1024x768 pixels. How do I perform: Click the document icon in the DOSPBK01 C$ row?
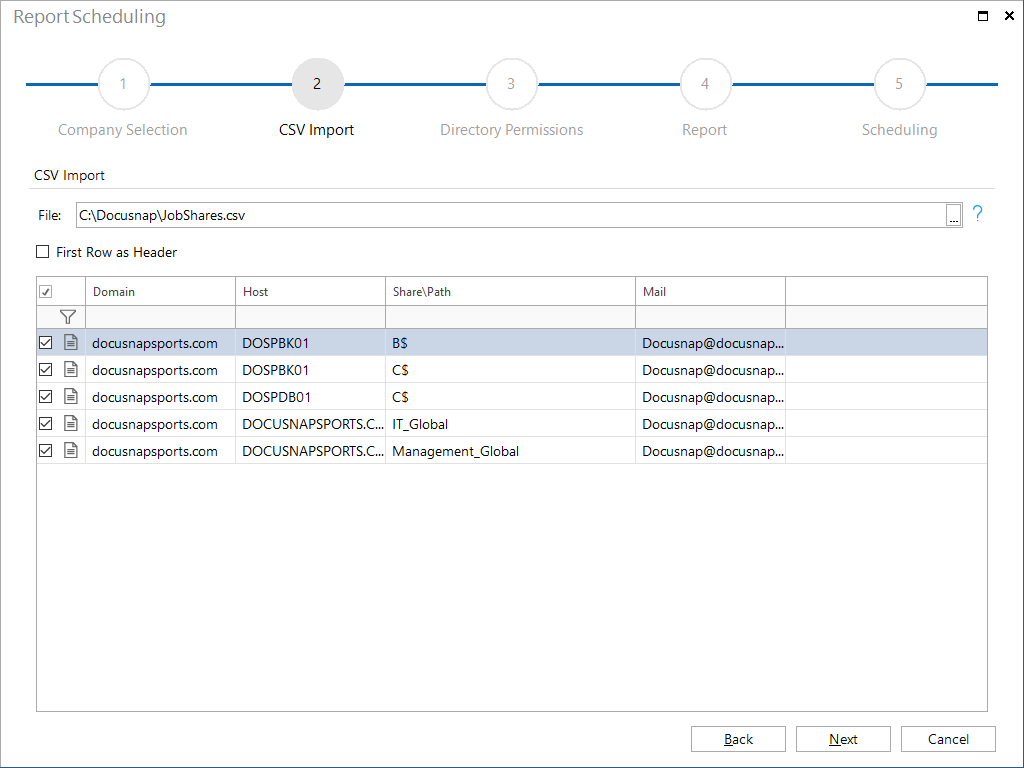71,370
